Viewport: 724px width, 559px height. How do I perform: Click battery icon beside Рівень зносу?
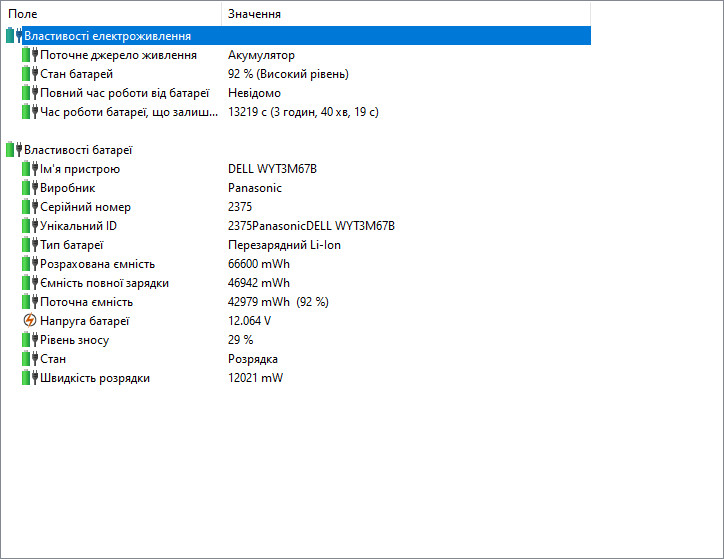point(29,340)
